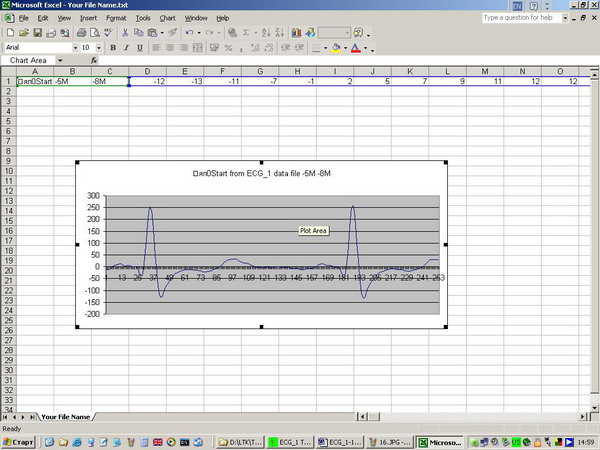Open Font Color palette dropdown arrow
This screenshot has height=450, width=600.
365,48
